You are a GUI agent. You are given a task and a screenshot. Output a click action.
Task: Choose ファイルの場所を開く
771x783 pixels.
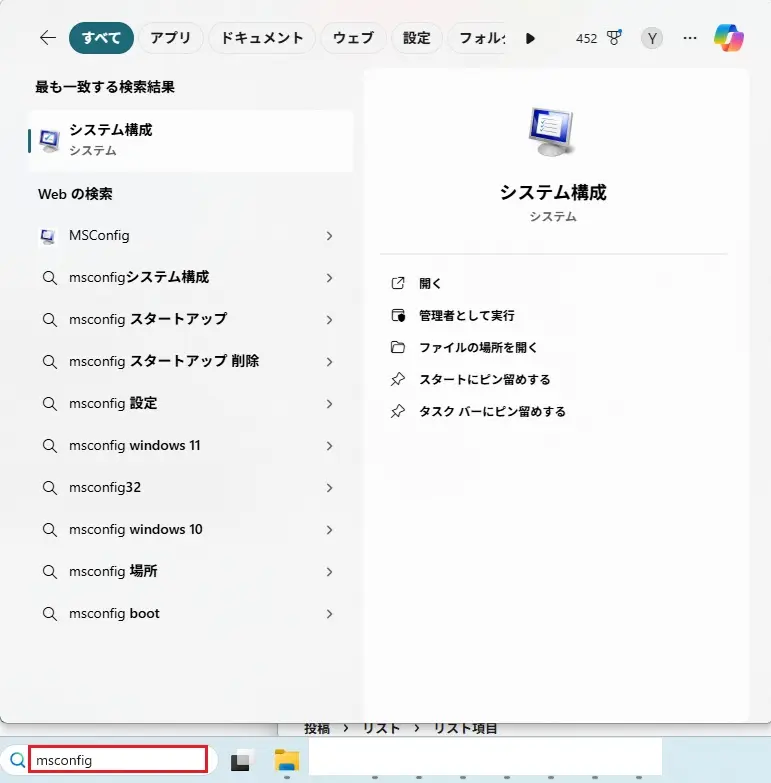tap(478, 347)
